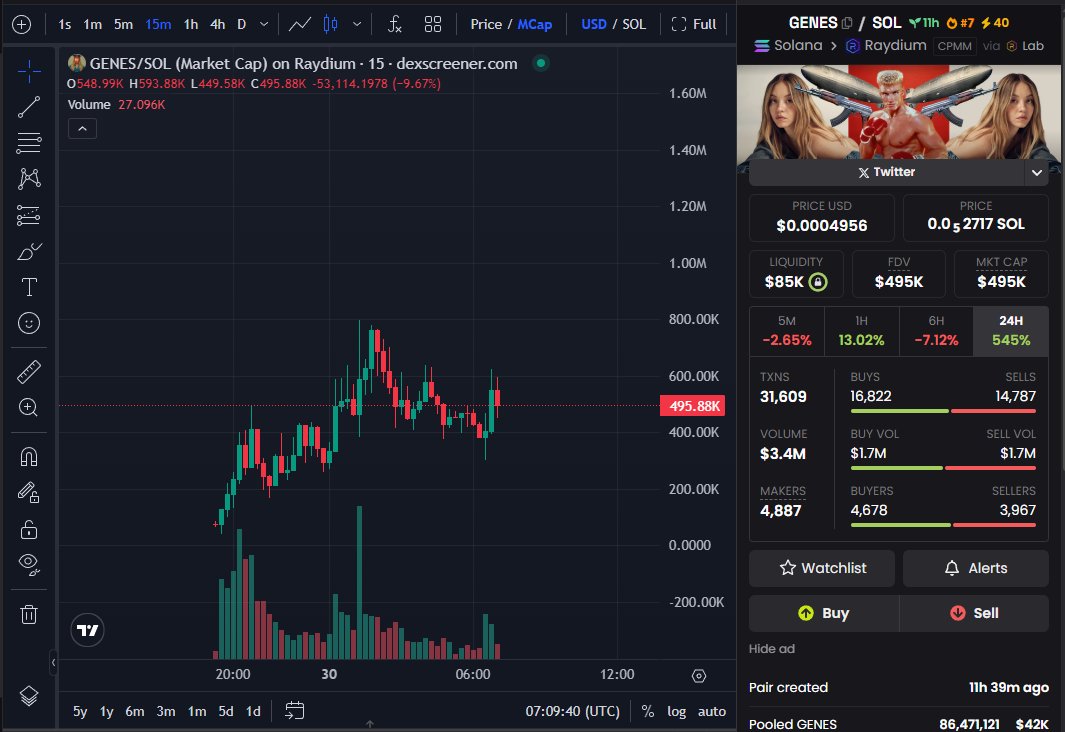The image size is (1065, 732).
Task: Toggle stay in drawing mode
Action: pos(29,492)
